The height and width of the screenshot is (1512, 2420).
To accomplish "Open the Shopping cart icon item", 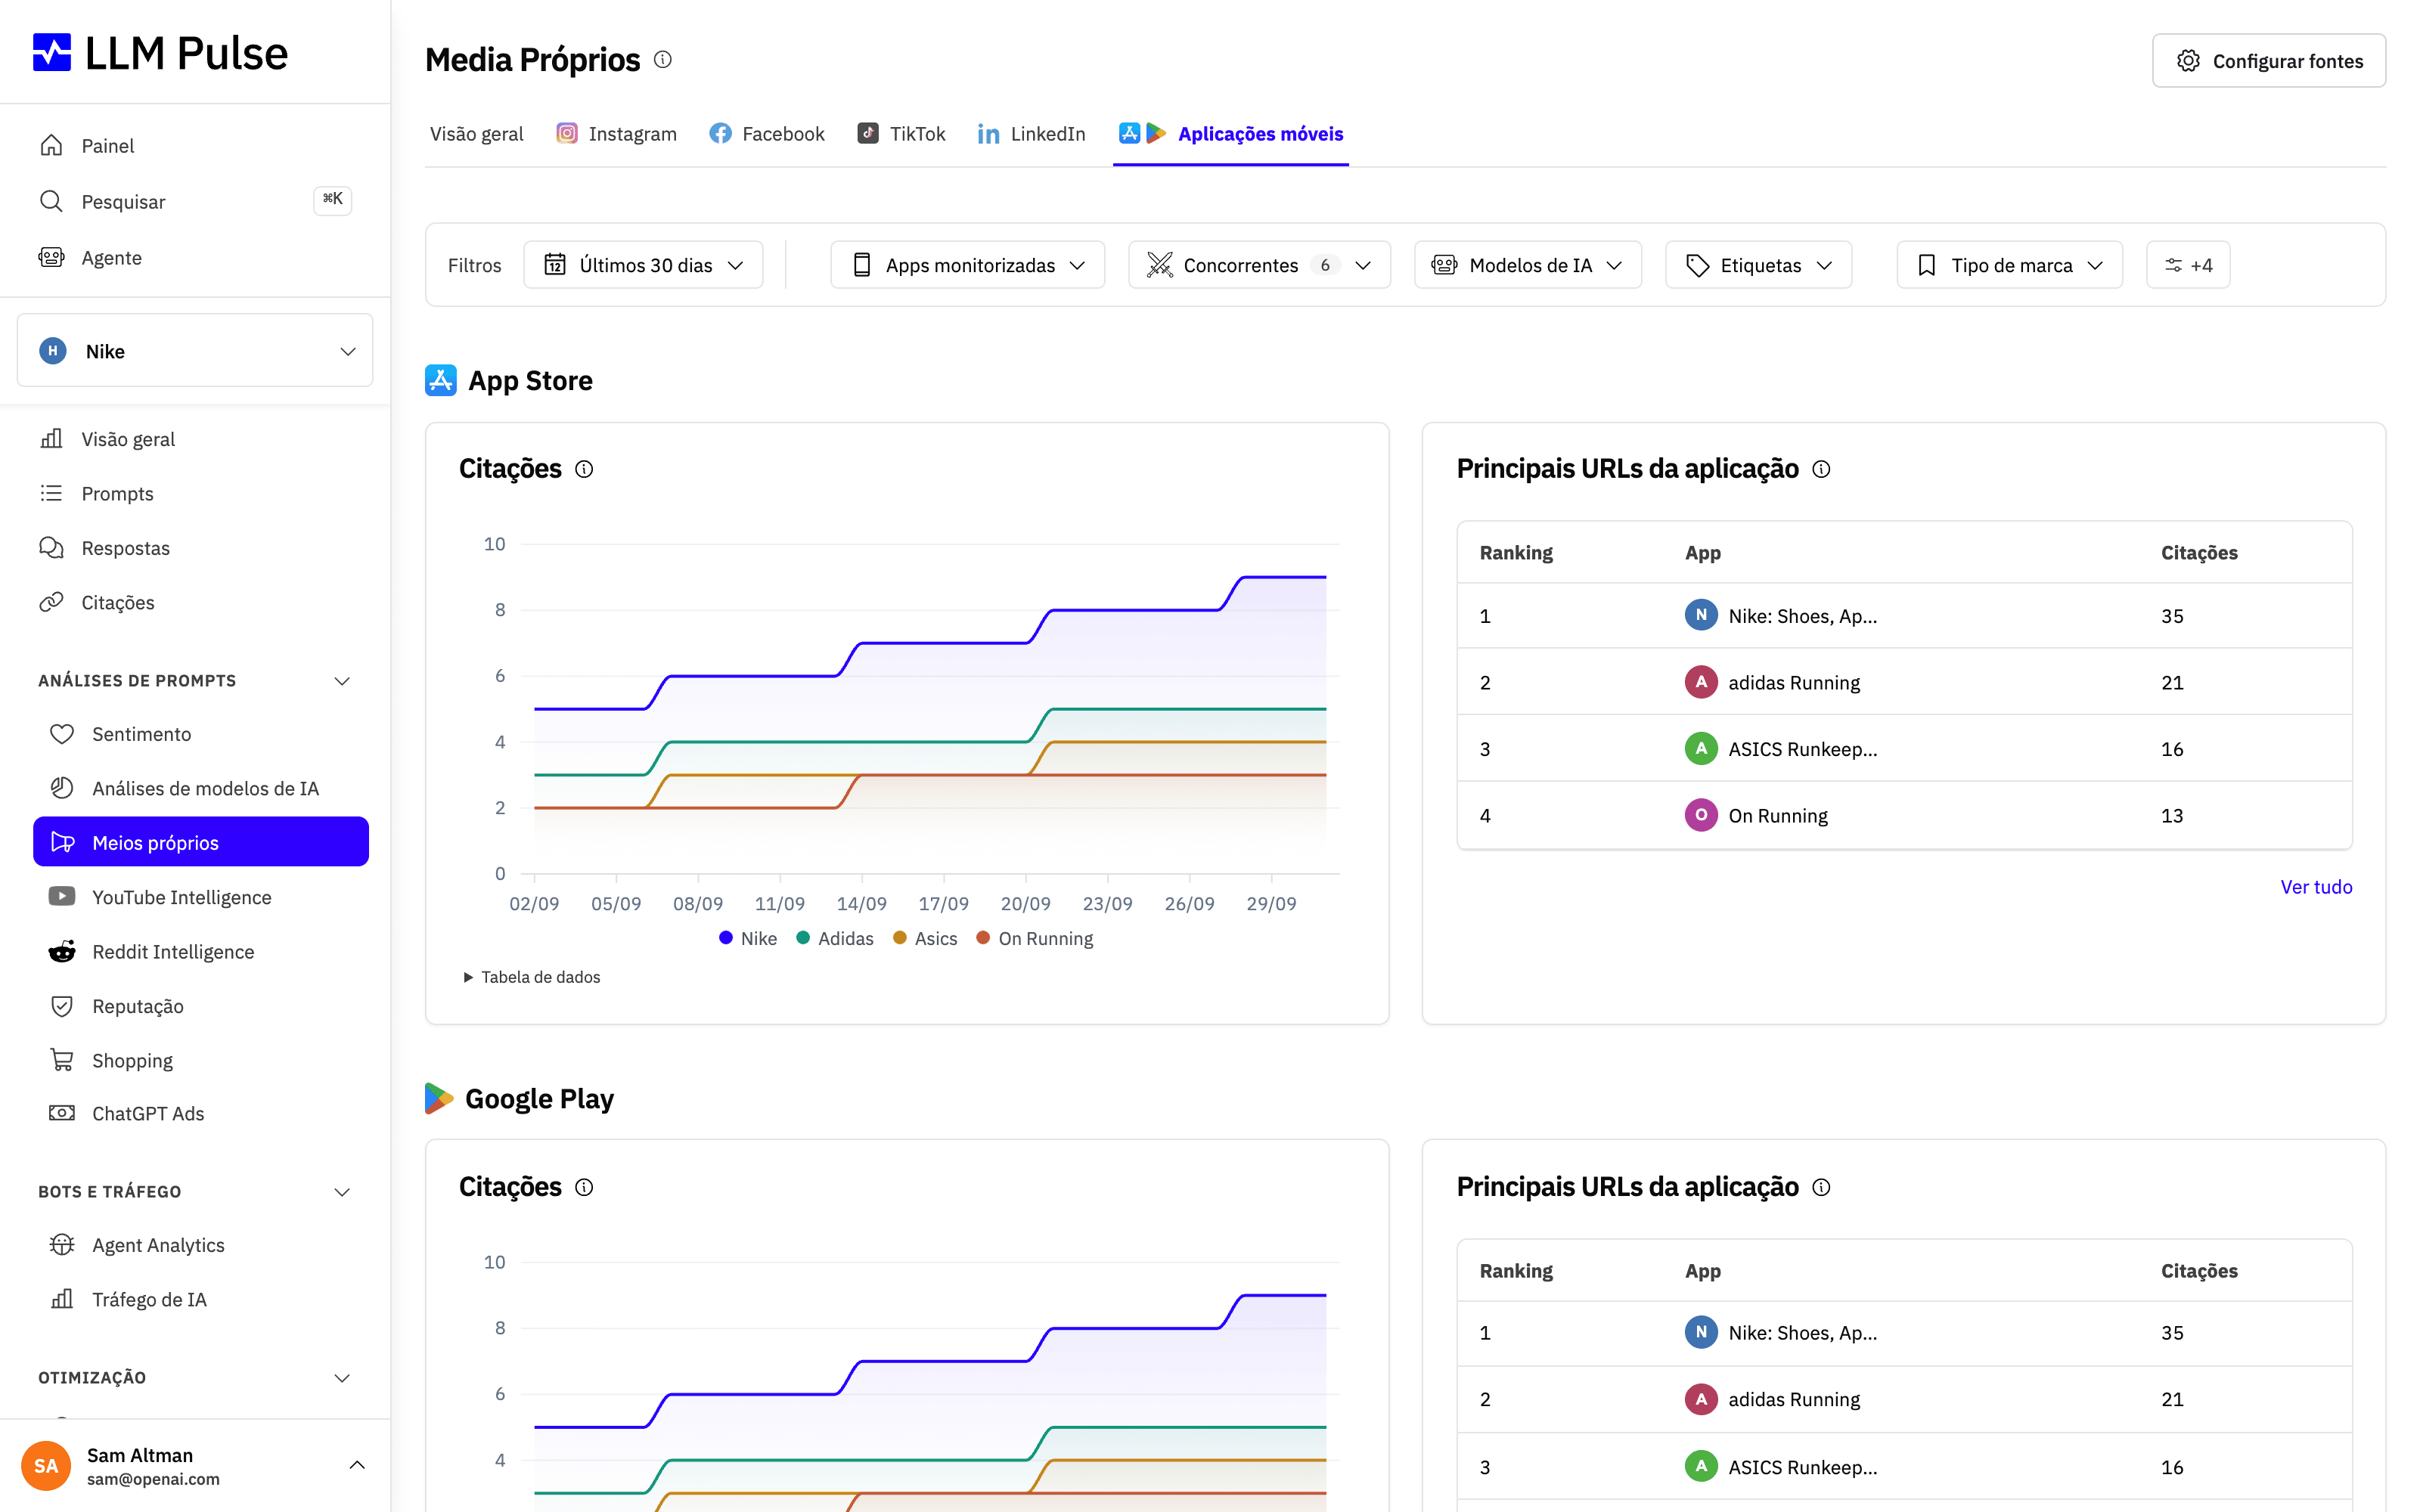I will [x=62, y=1060].
